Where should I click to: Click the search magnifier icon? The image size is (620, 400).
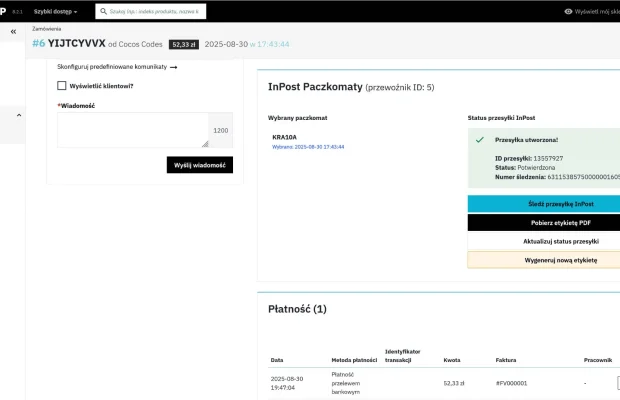click(x=104, y=11)
